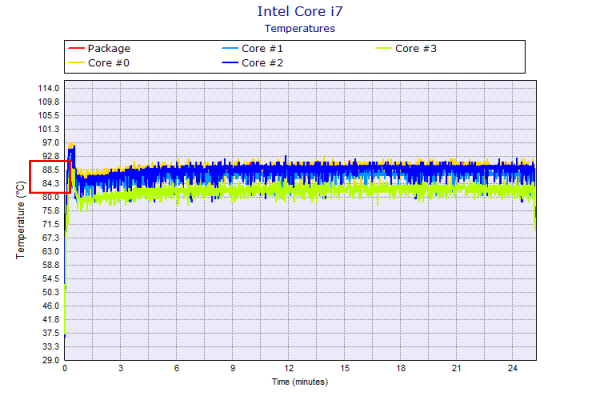Click the 3 minute tick label

point(121,368)
